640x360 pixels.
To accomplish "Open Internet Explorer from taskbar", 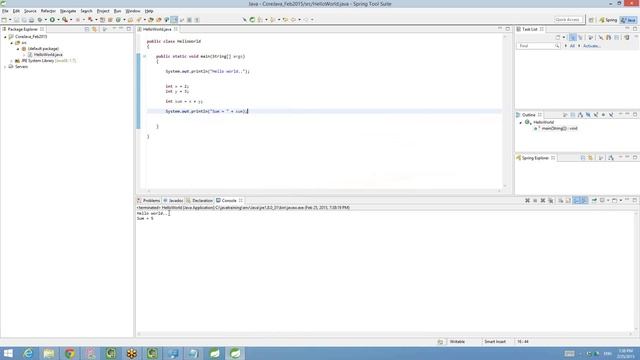I will [x=28, y=353].
